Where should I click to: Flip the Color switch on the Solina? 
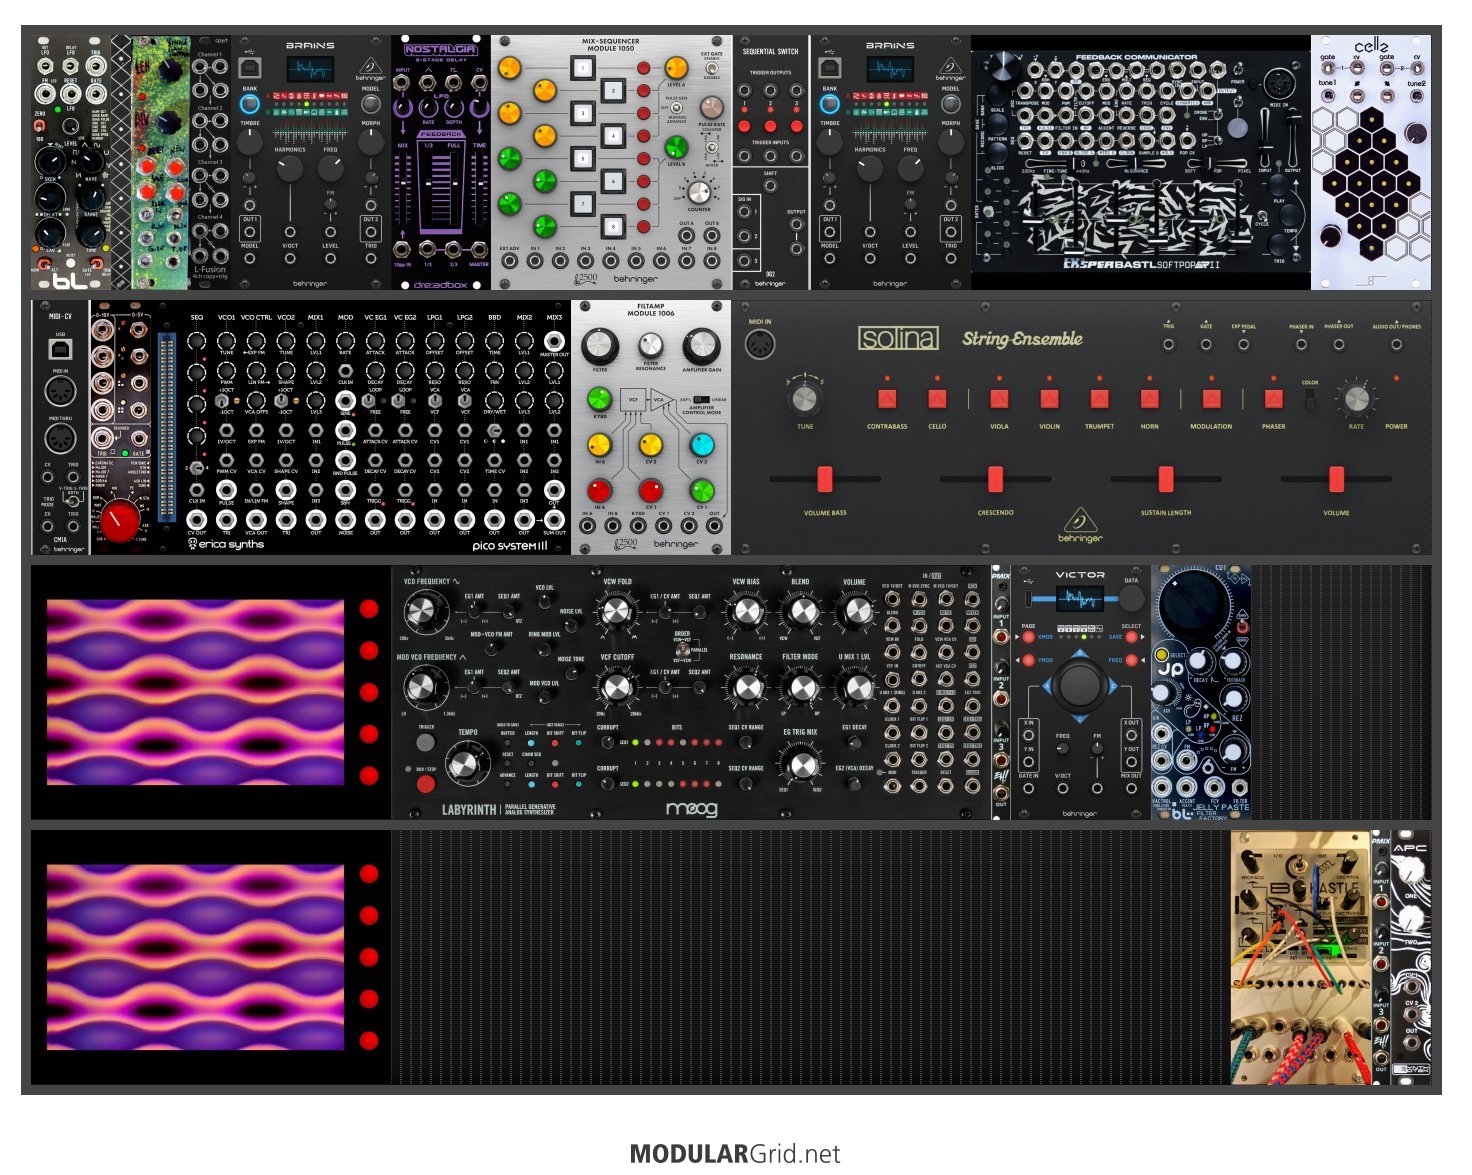1310,400
